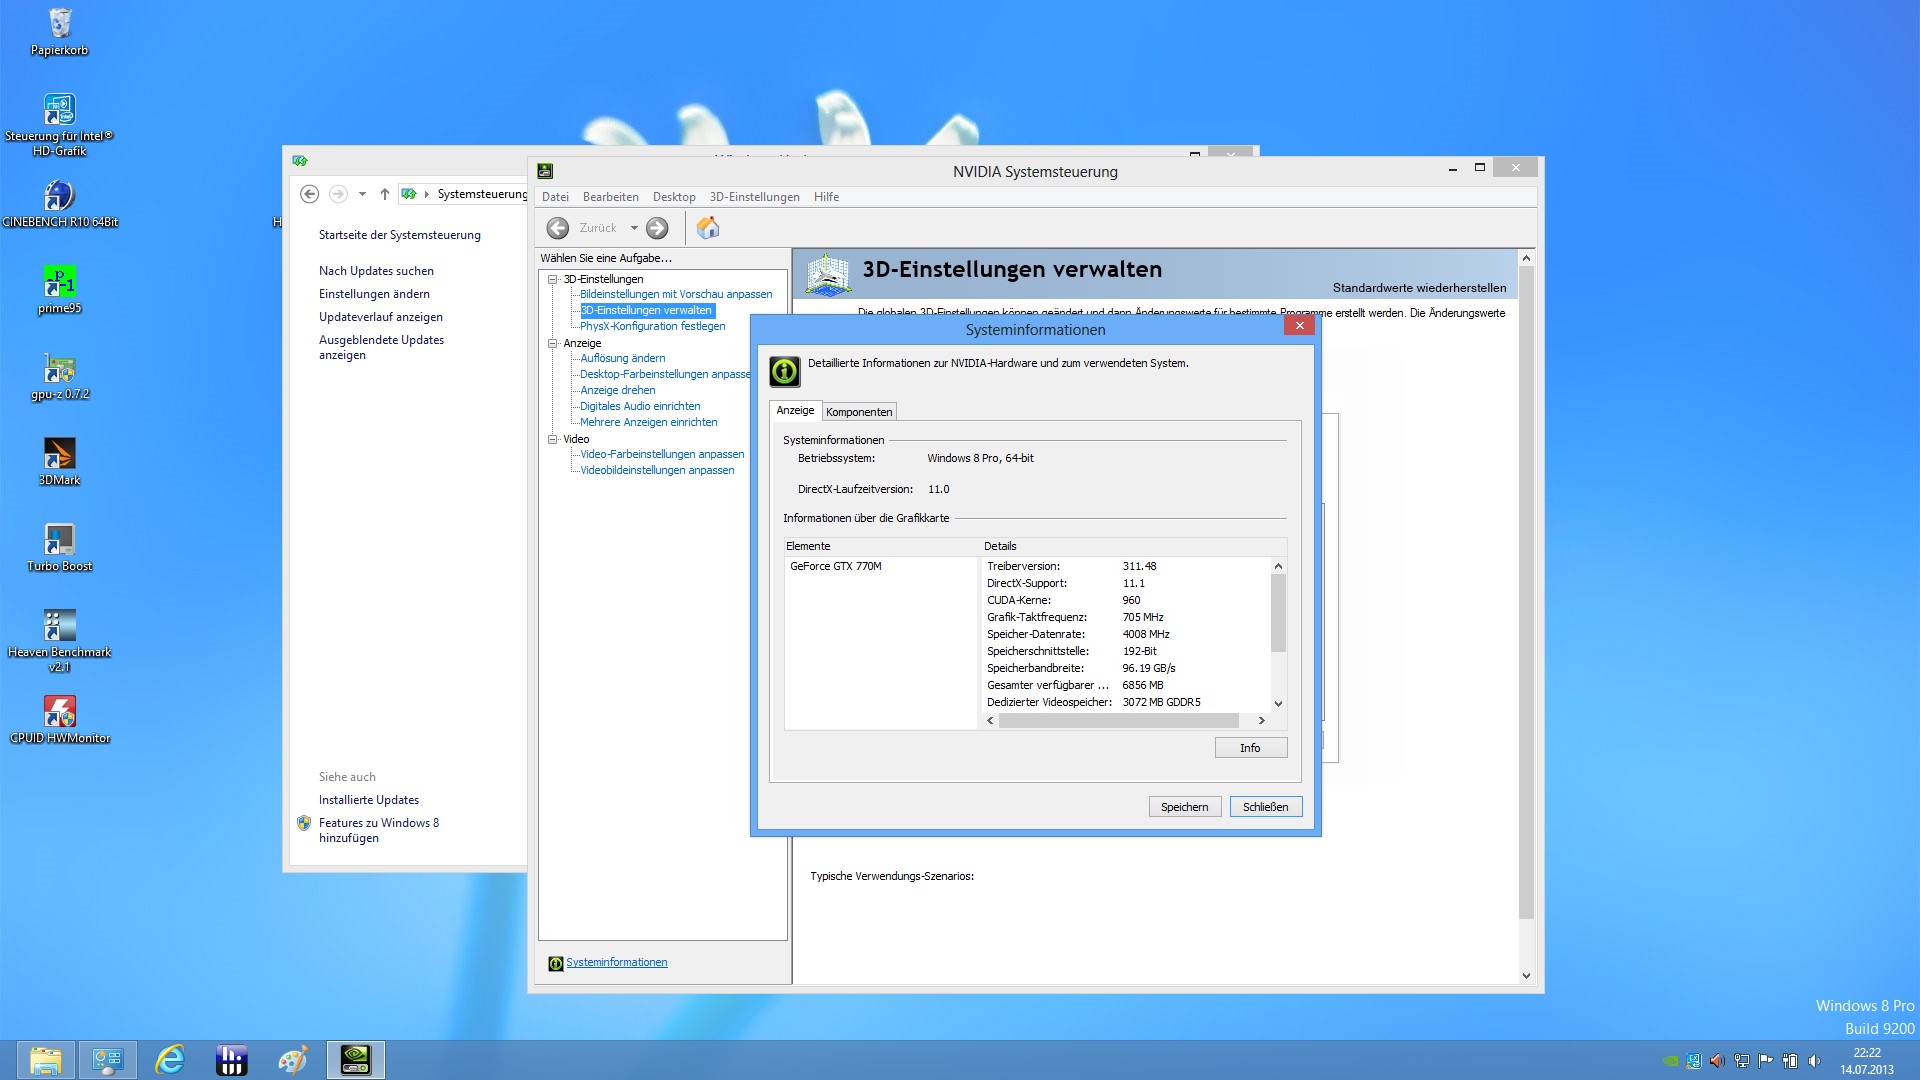The height and width of the screenshot is (1080, 1920).
Task: Select PhysX-Konfiguration festlegen
Action: click(652, 326)
